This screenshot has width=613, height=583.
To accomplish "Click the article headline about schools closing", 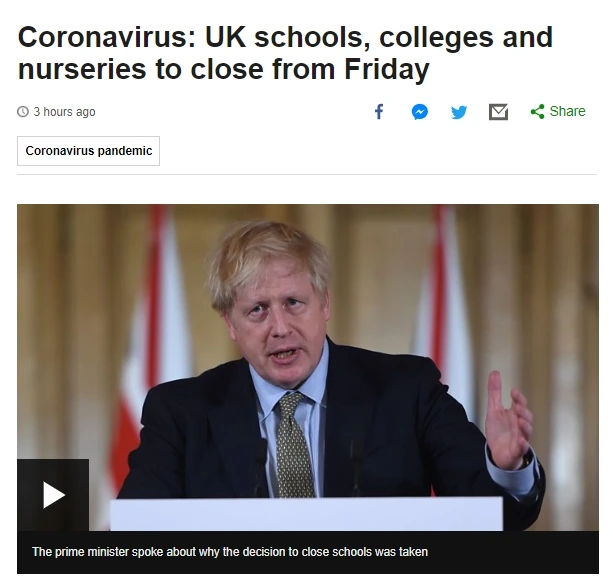I will coord(285,53).
